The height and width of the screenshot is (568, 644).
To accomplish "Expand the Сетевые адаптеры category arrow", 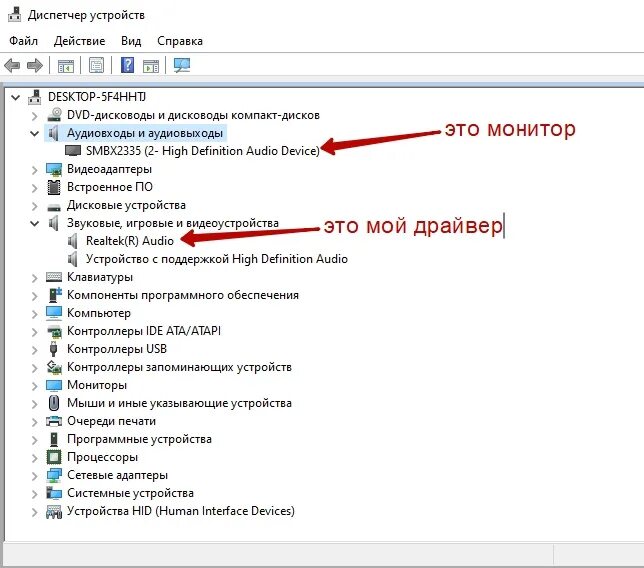I will click(x=35, y=476).
